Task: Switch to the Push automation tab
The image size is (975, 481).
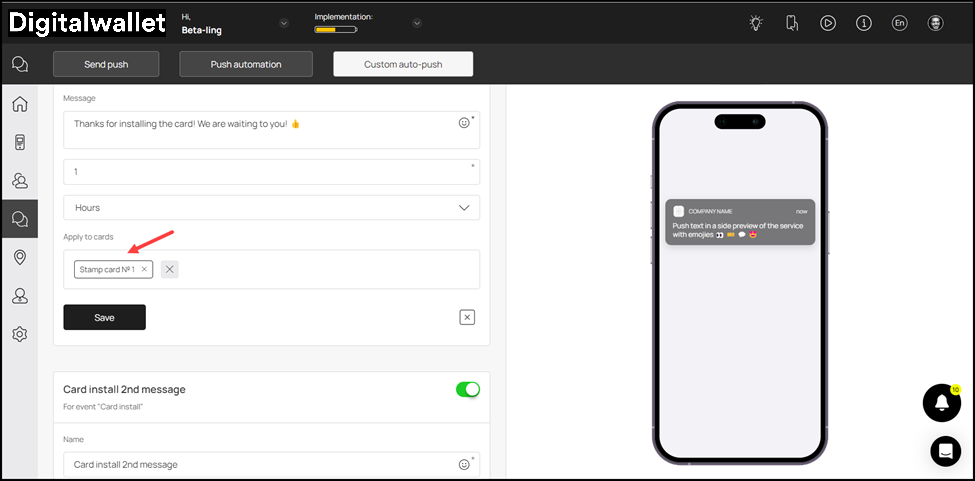Action: [246, 64]
